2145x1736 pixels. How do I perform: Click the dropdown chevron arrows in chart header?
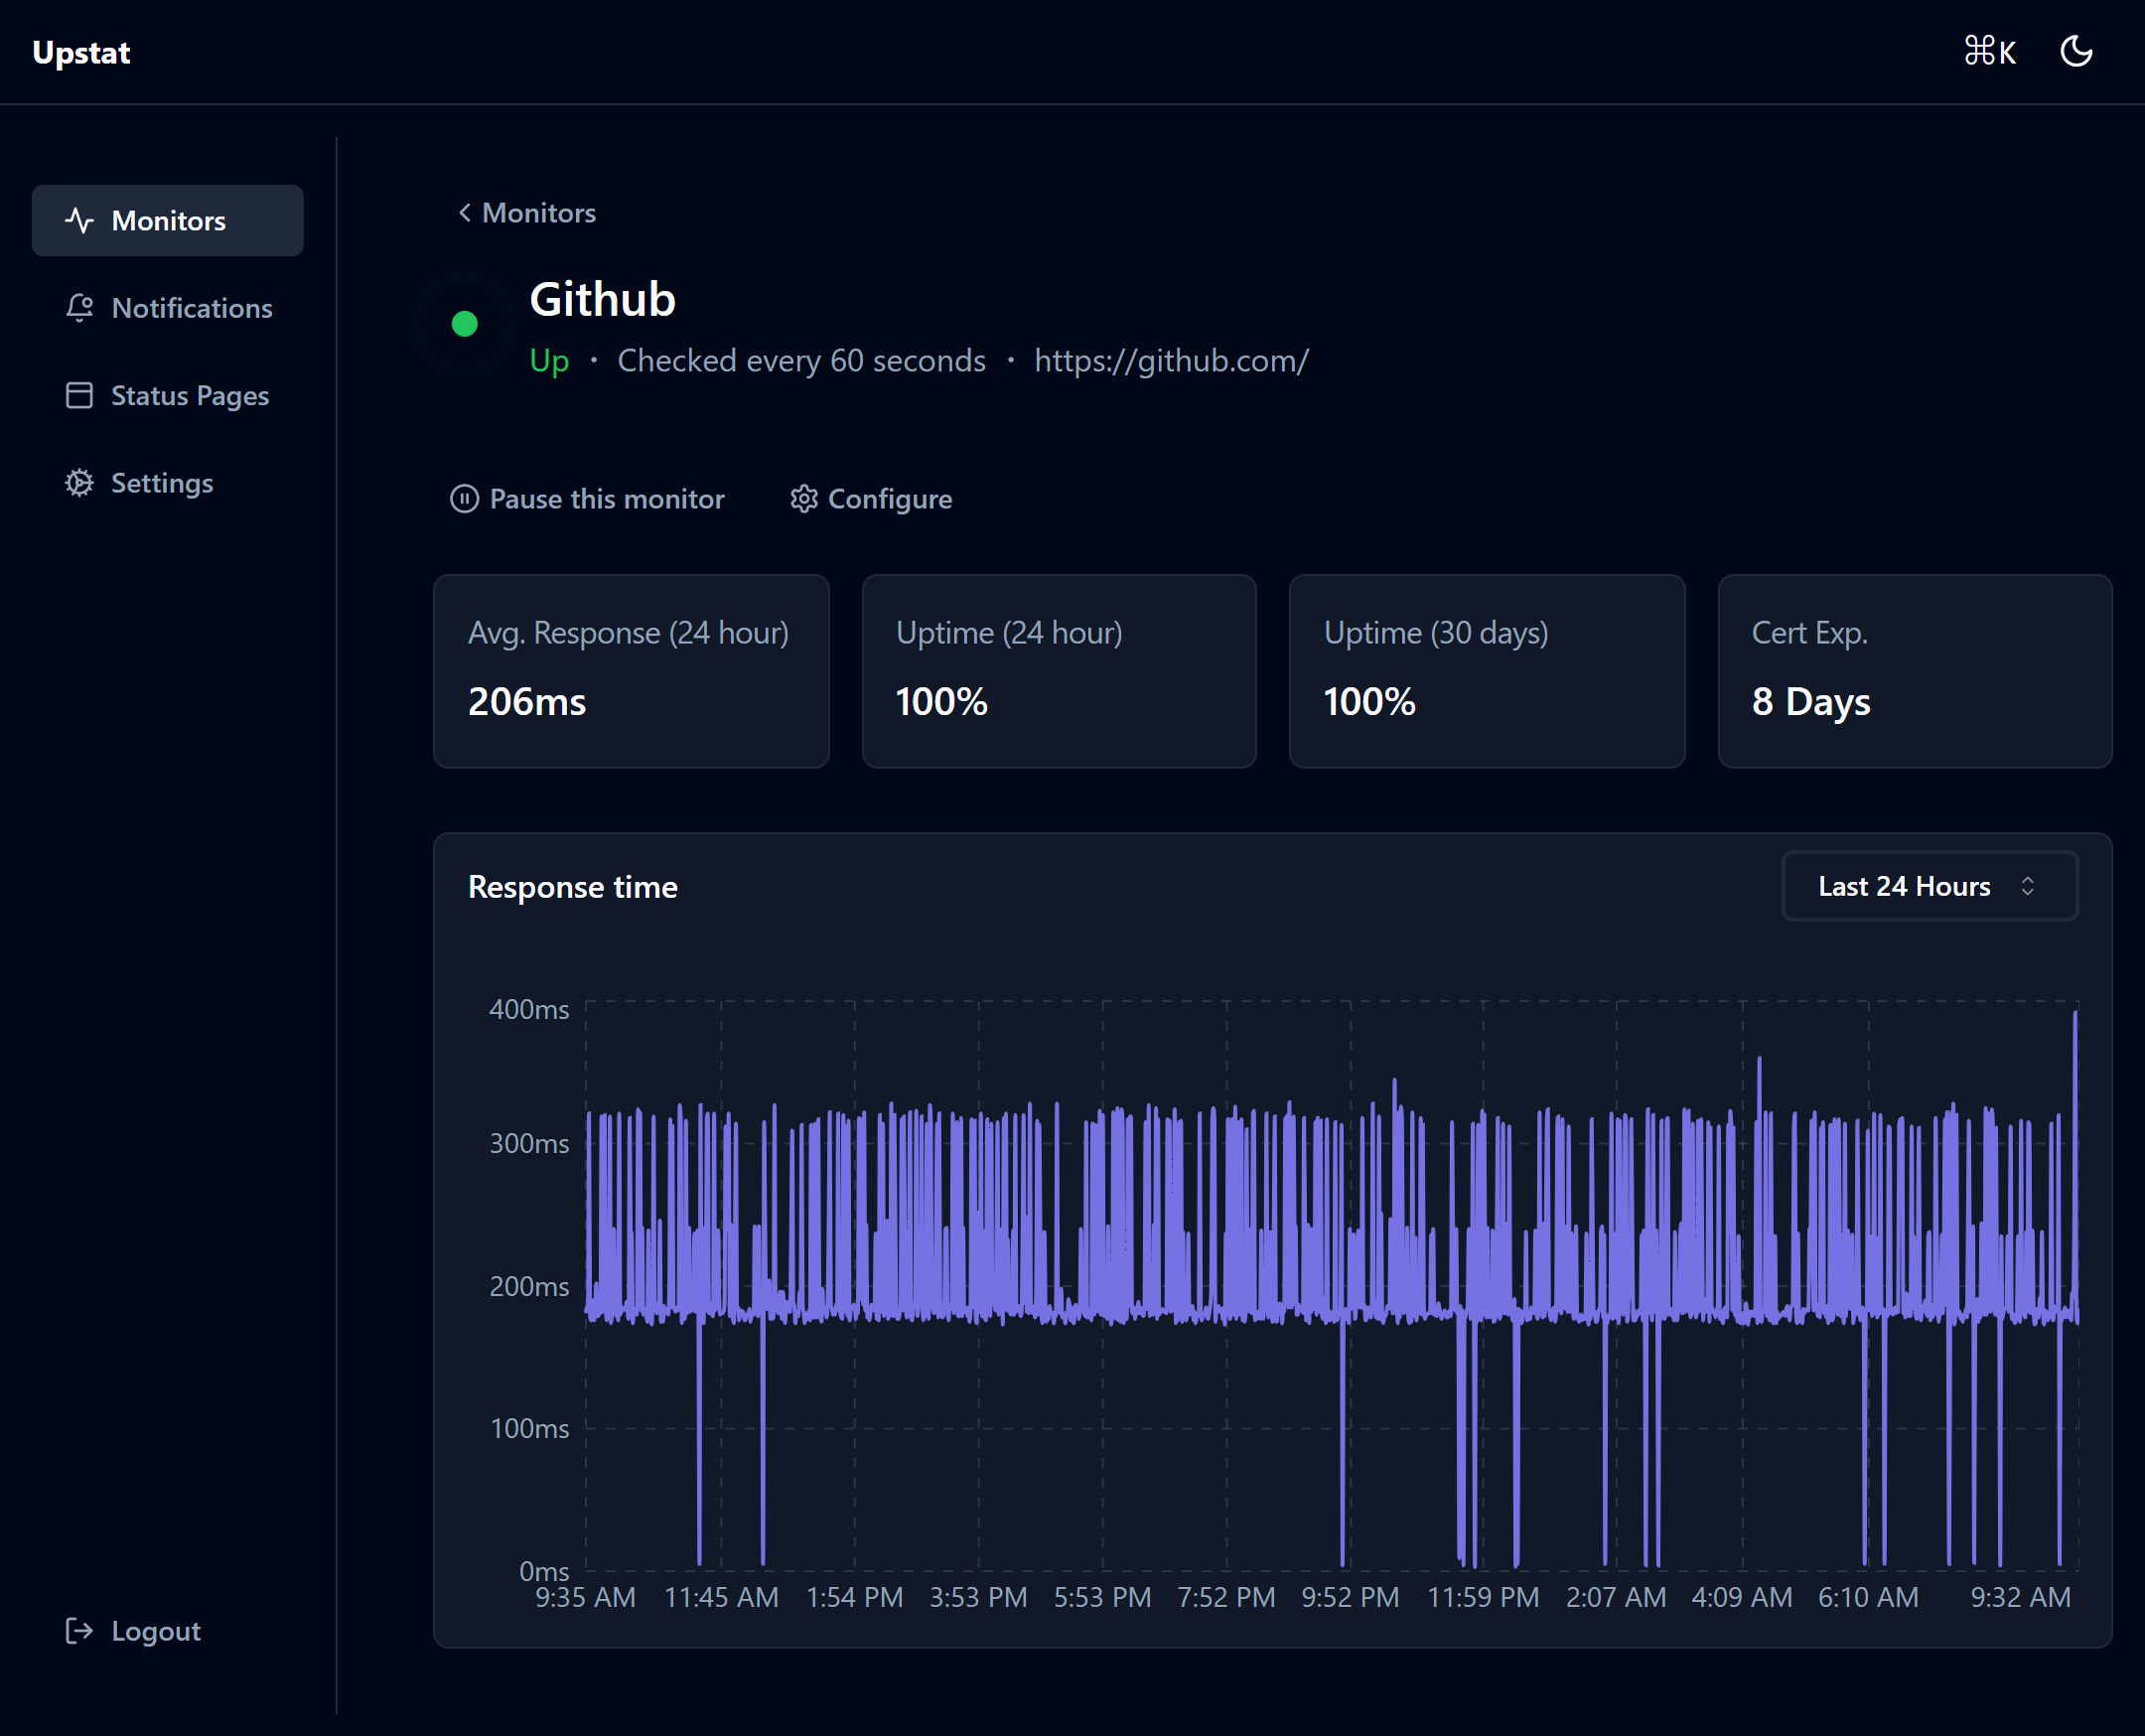(x=2027, y=886)
